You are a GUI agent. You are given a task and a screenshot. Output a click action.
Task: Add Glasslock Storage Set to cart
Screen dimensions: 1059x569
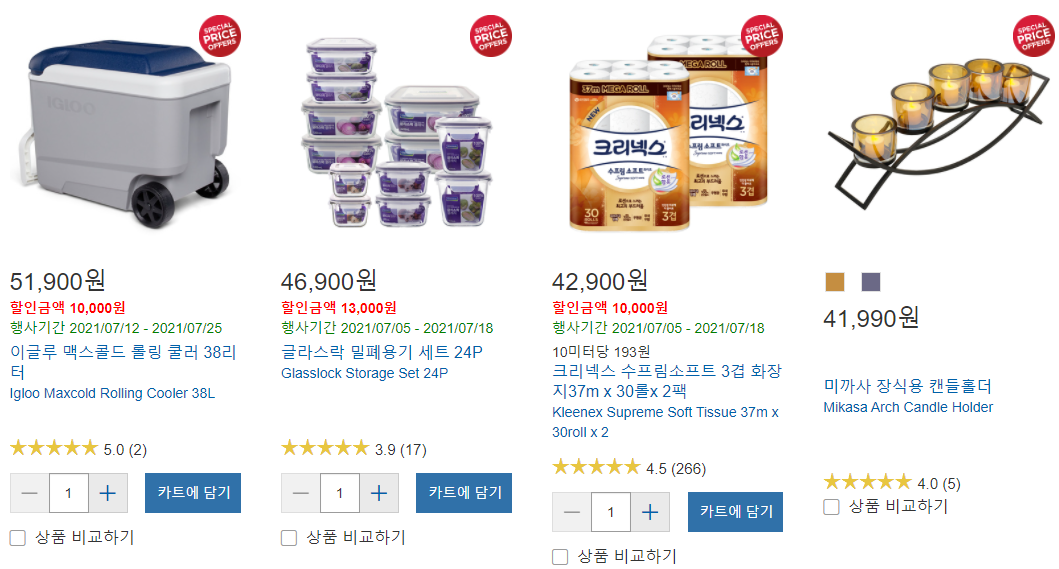coord(464,493)
